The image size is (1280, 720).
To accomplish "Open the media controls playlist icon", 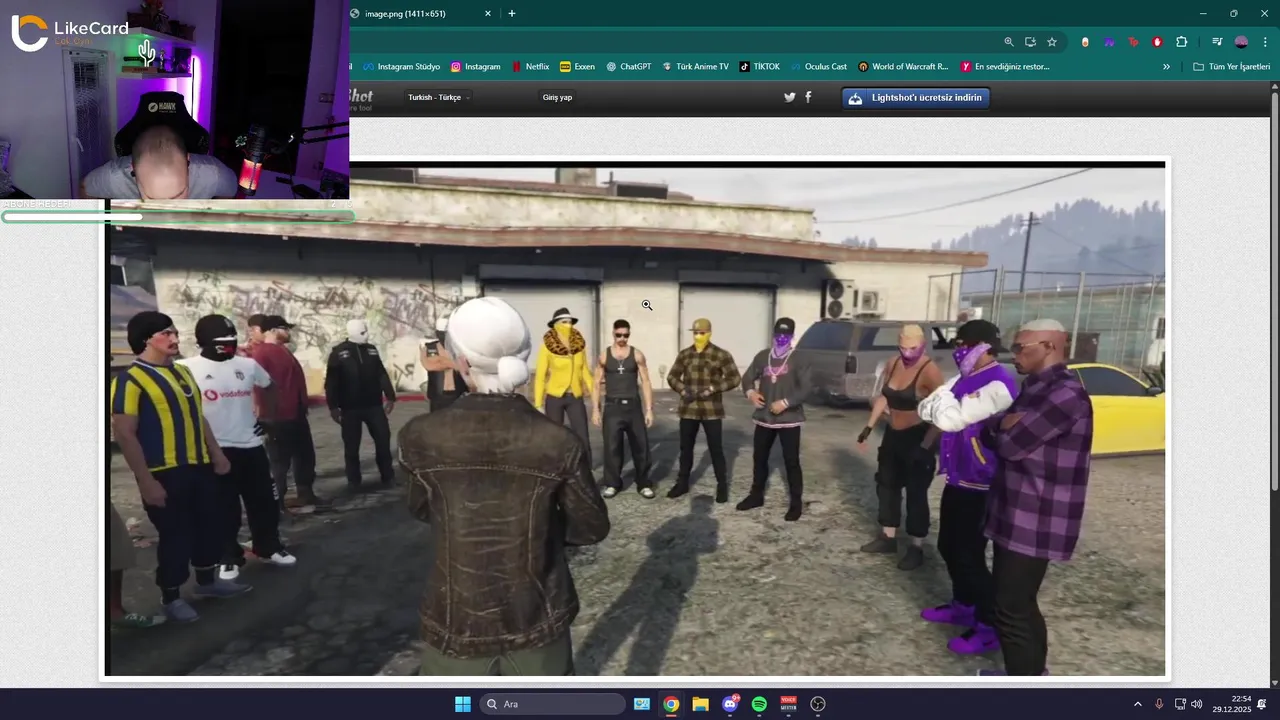I will (1217, 42).
